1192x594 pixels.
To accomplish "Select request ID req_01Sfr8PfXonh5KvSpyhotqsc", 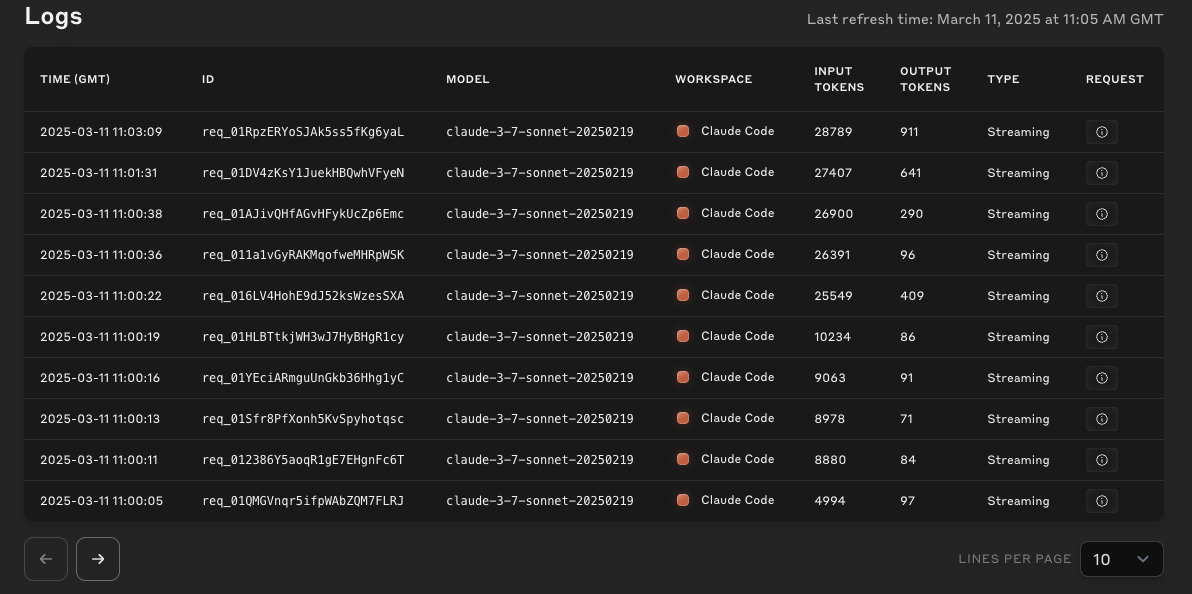I will point(303,419).
